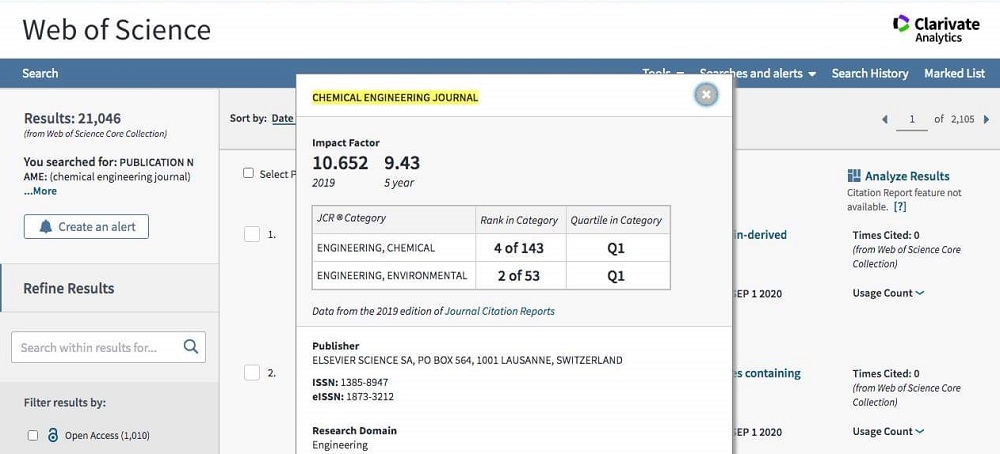Enable the Open Access filter checkbox
This screenshot has height=454, width=1000.
(33, 435)
